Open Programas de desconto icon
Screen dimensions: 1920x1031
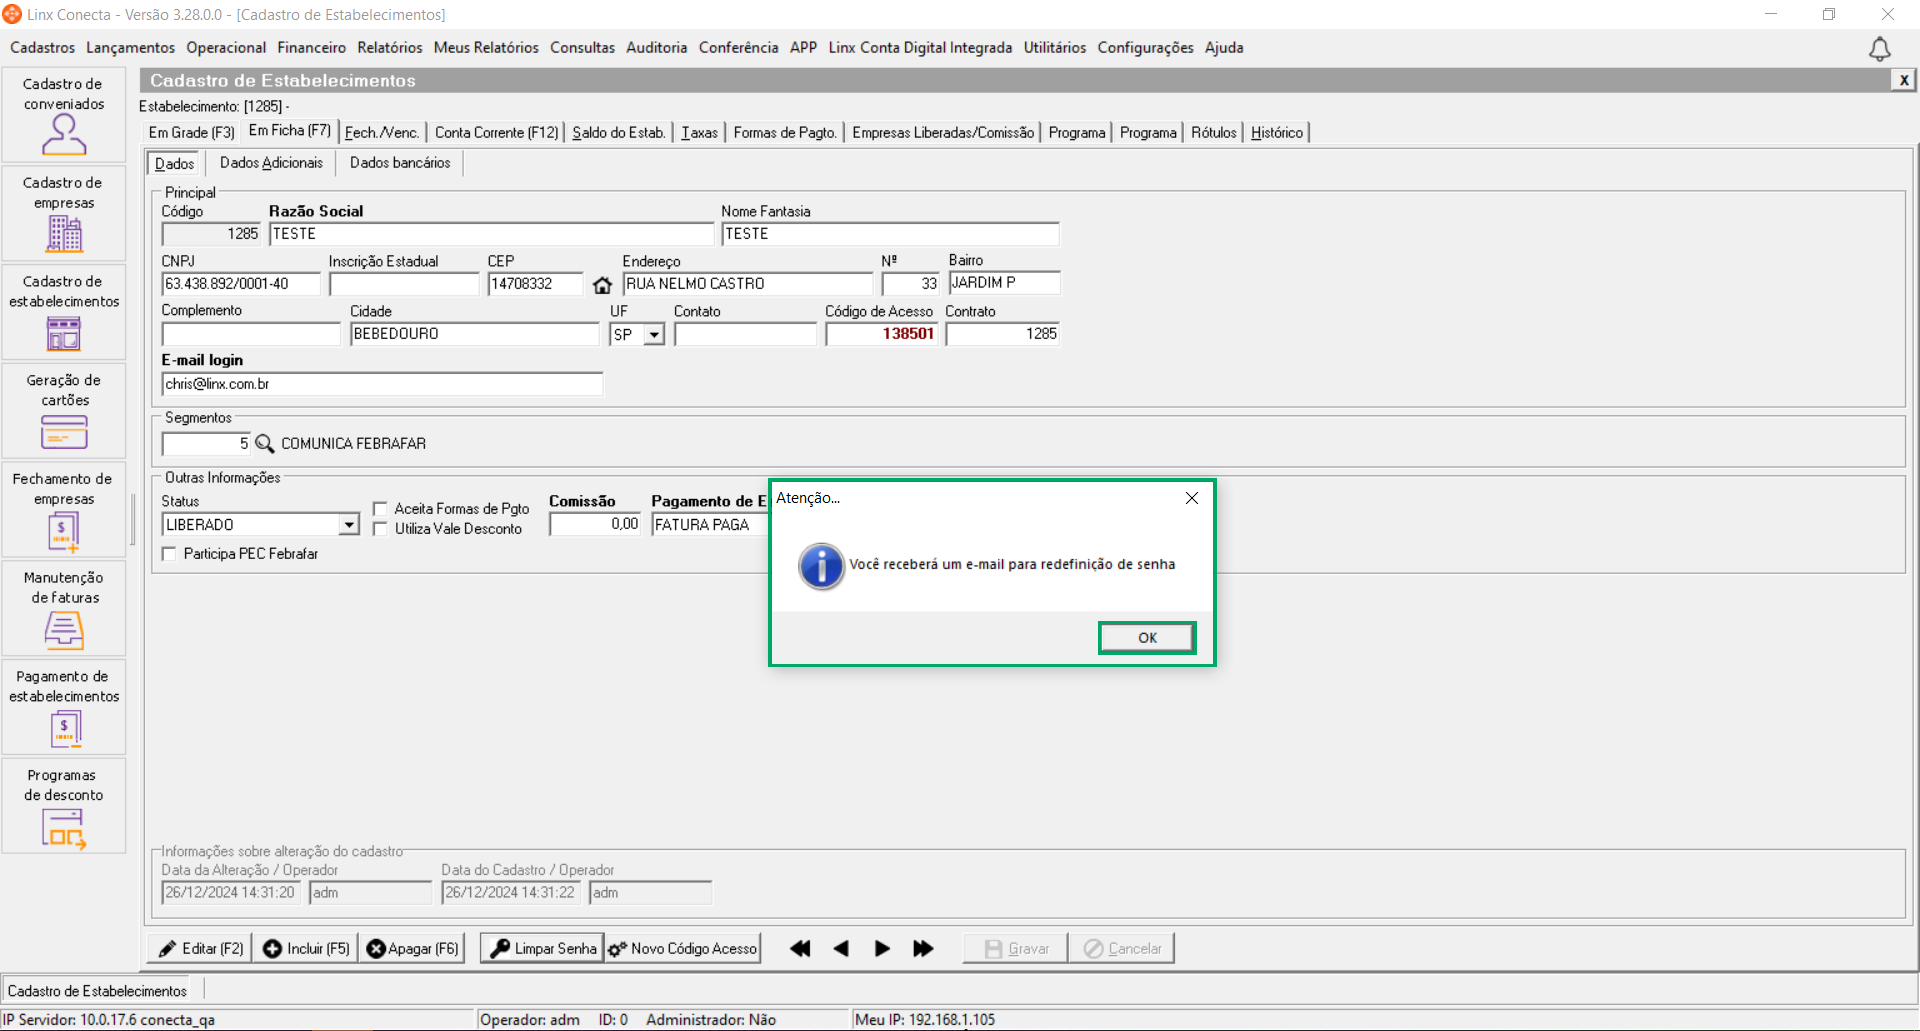point(64,828)
